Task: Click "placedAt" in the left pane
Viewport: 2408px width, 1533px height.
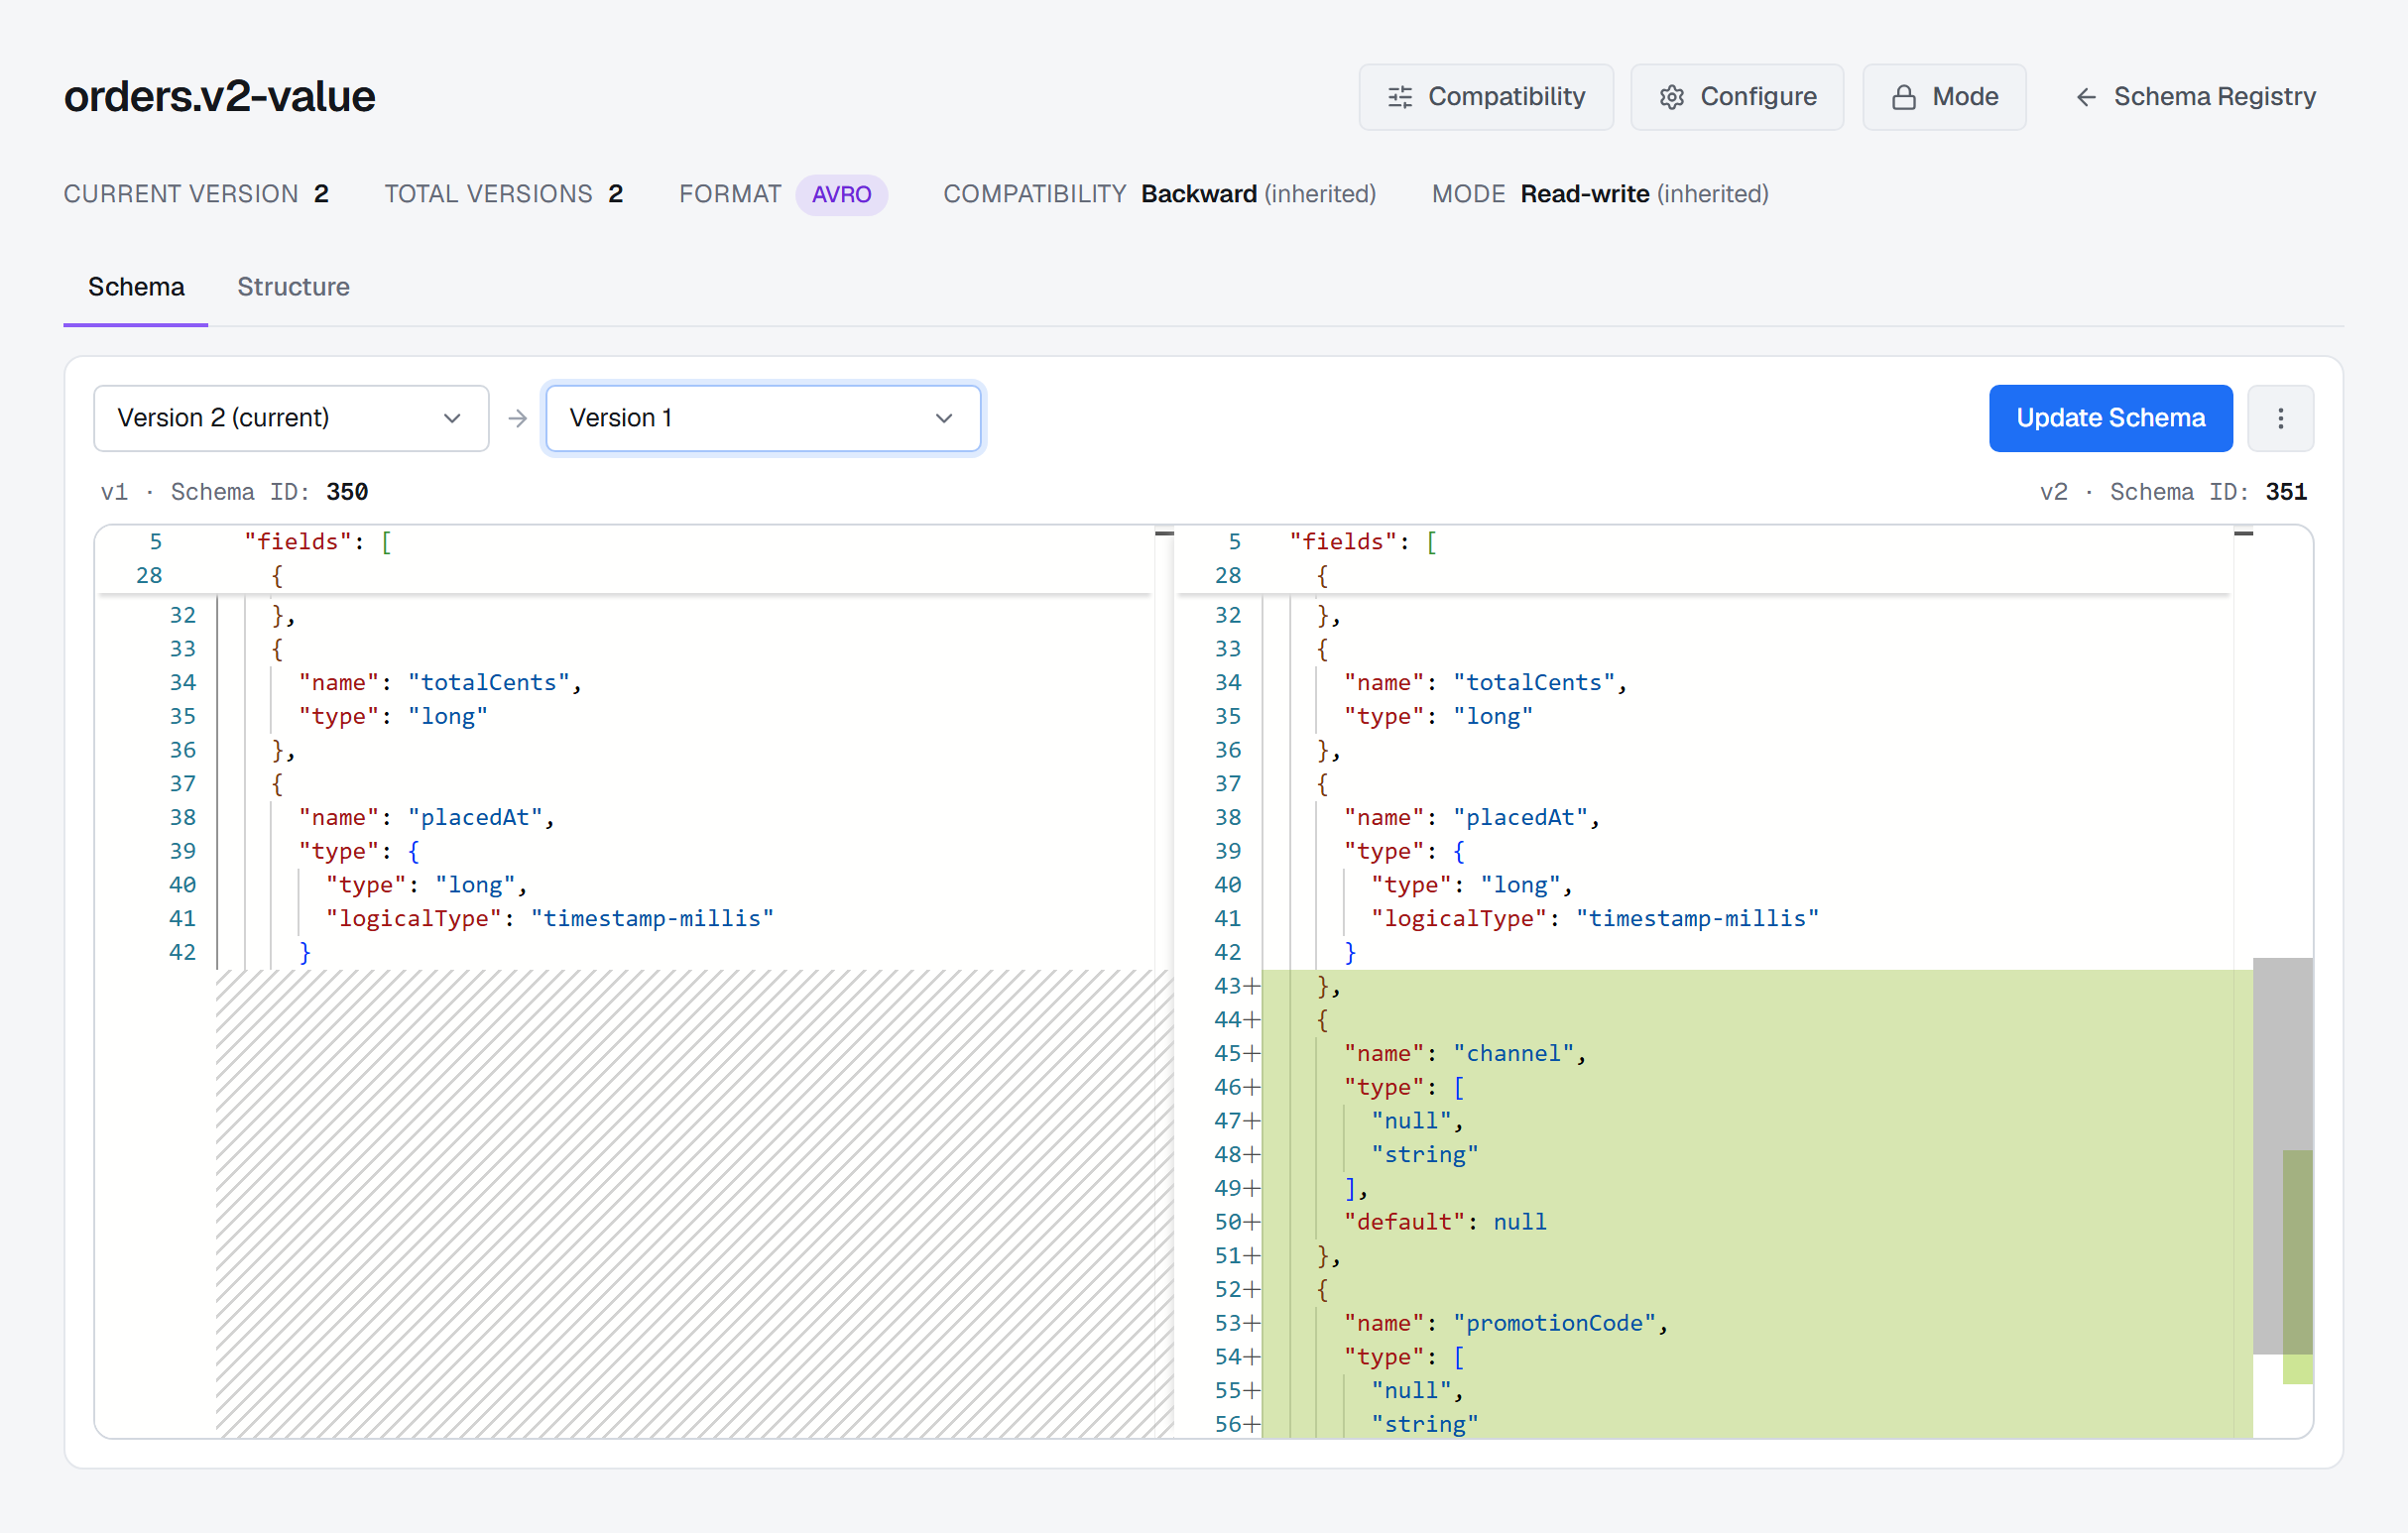Action: (475, 817)
